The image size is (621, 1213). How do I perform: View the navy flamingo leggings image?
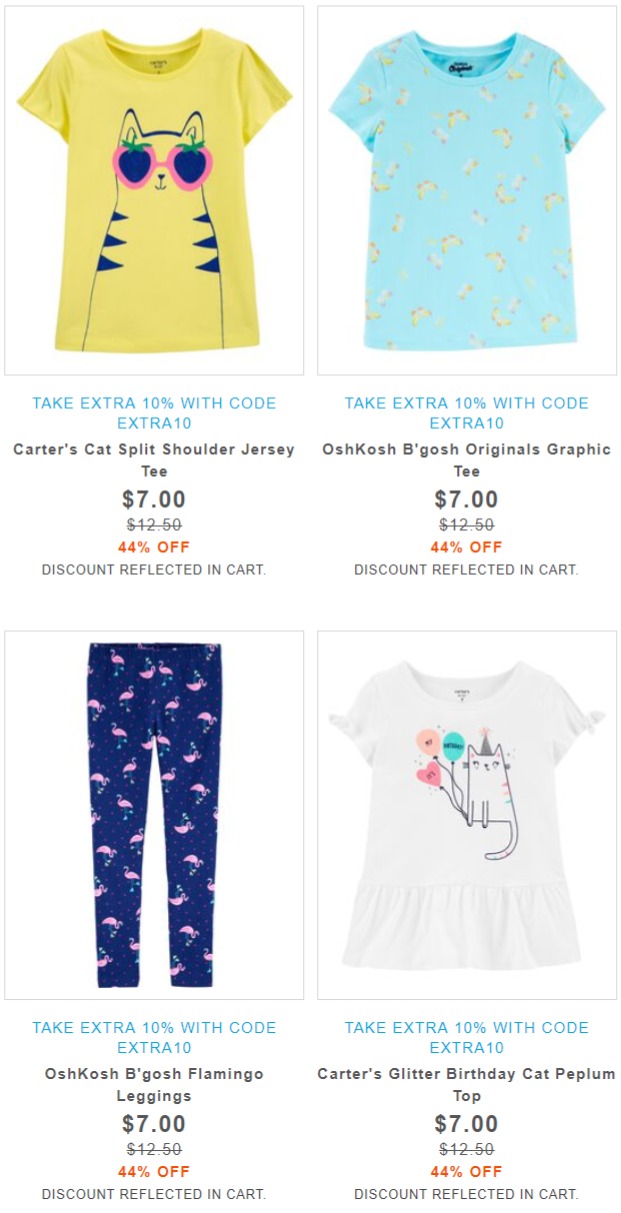pyautogui.click(x=154, y=815)
